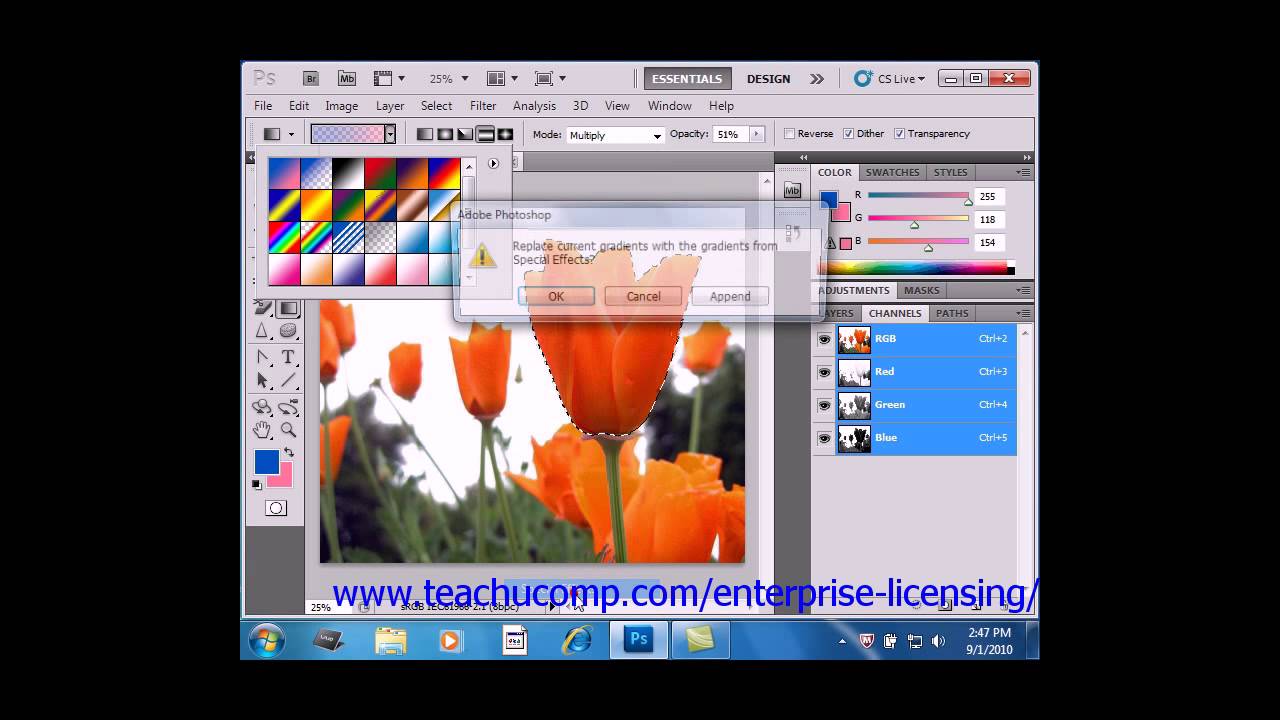Image resolution: width=1280 pixels, height=720 pixels.
Task: Show more workspaces with double chevron
Action: pyautogui.click(x=817, y=79)
